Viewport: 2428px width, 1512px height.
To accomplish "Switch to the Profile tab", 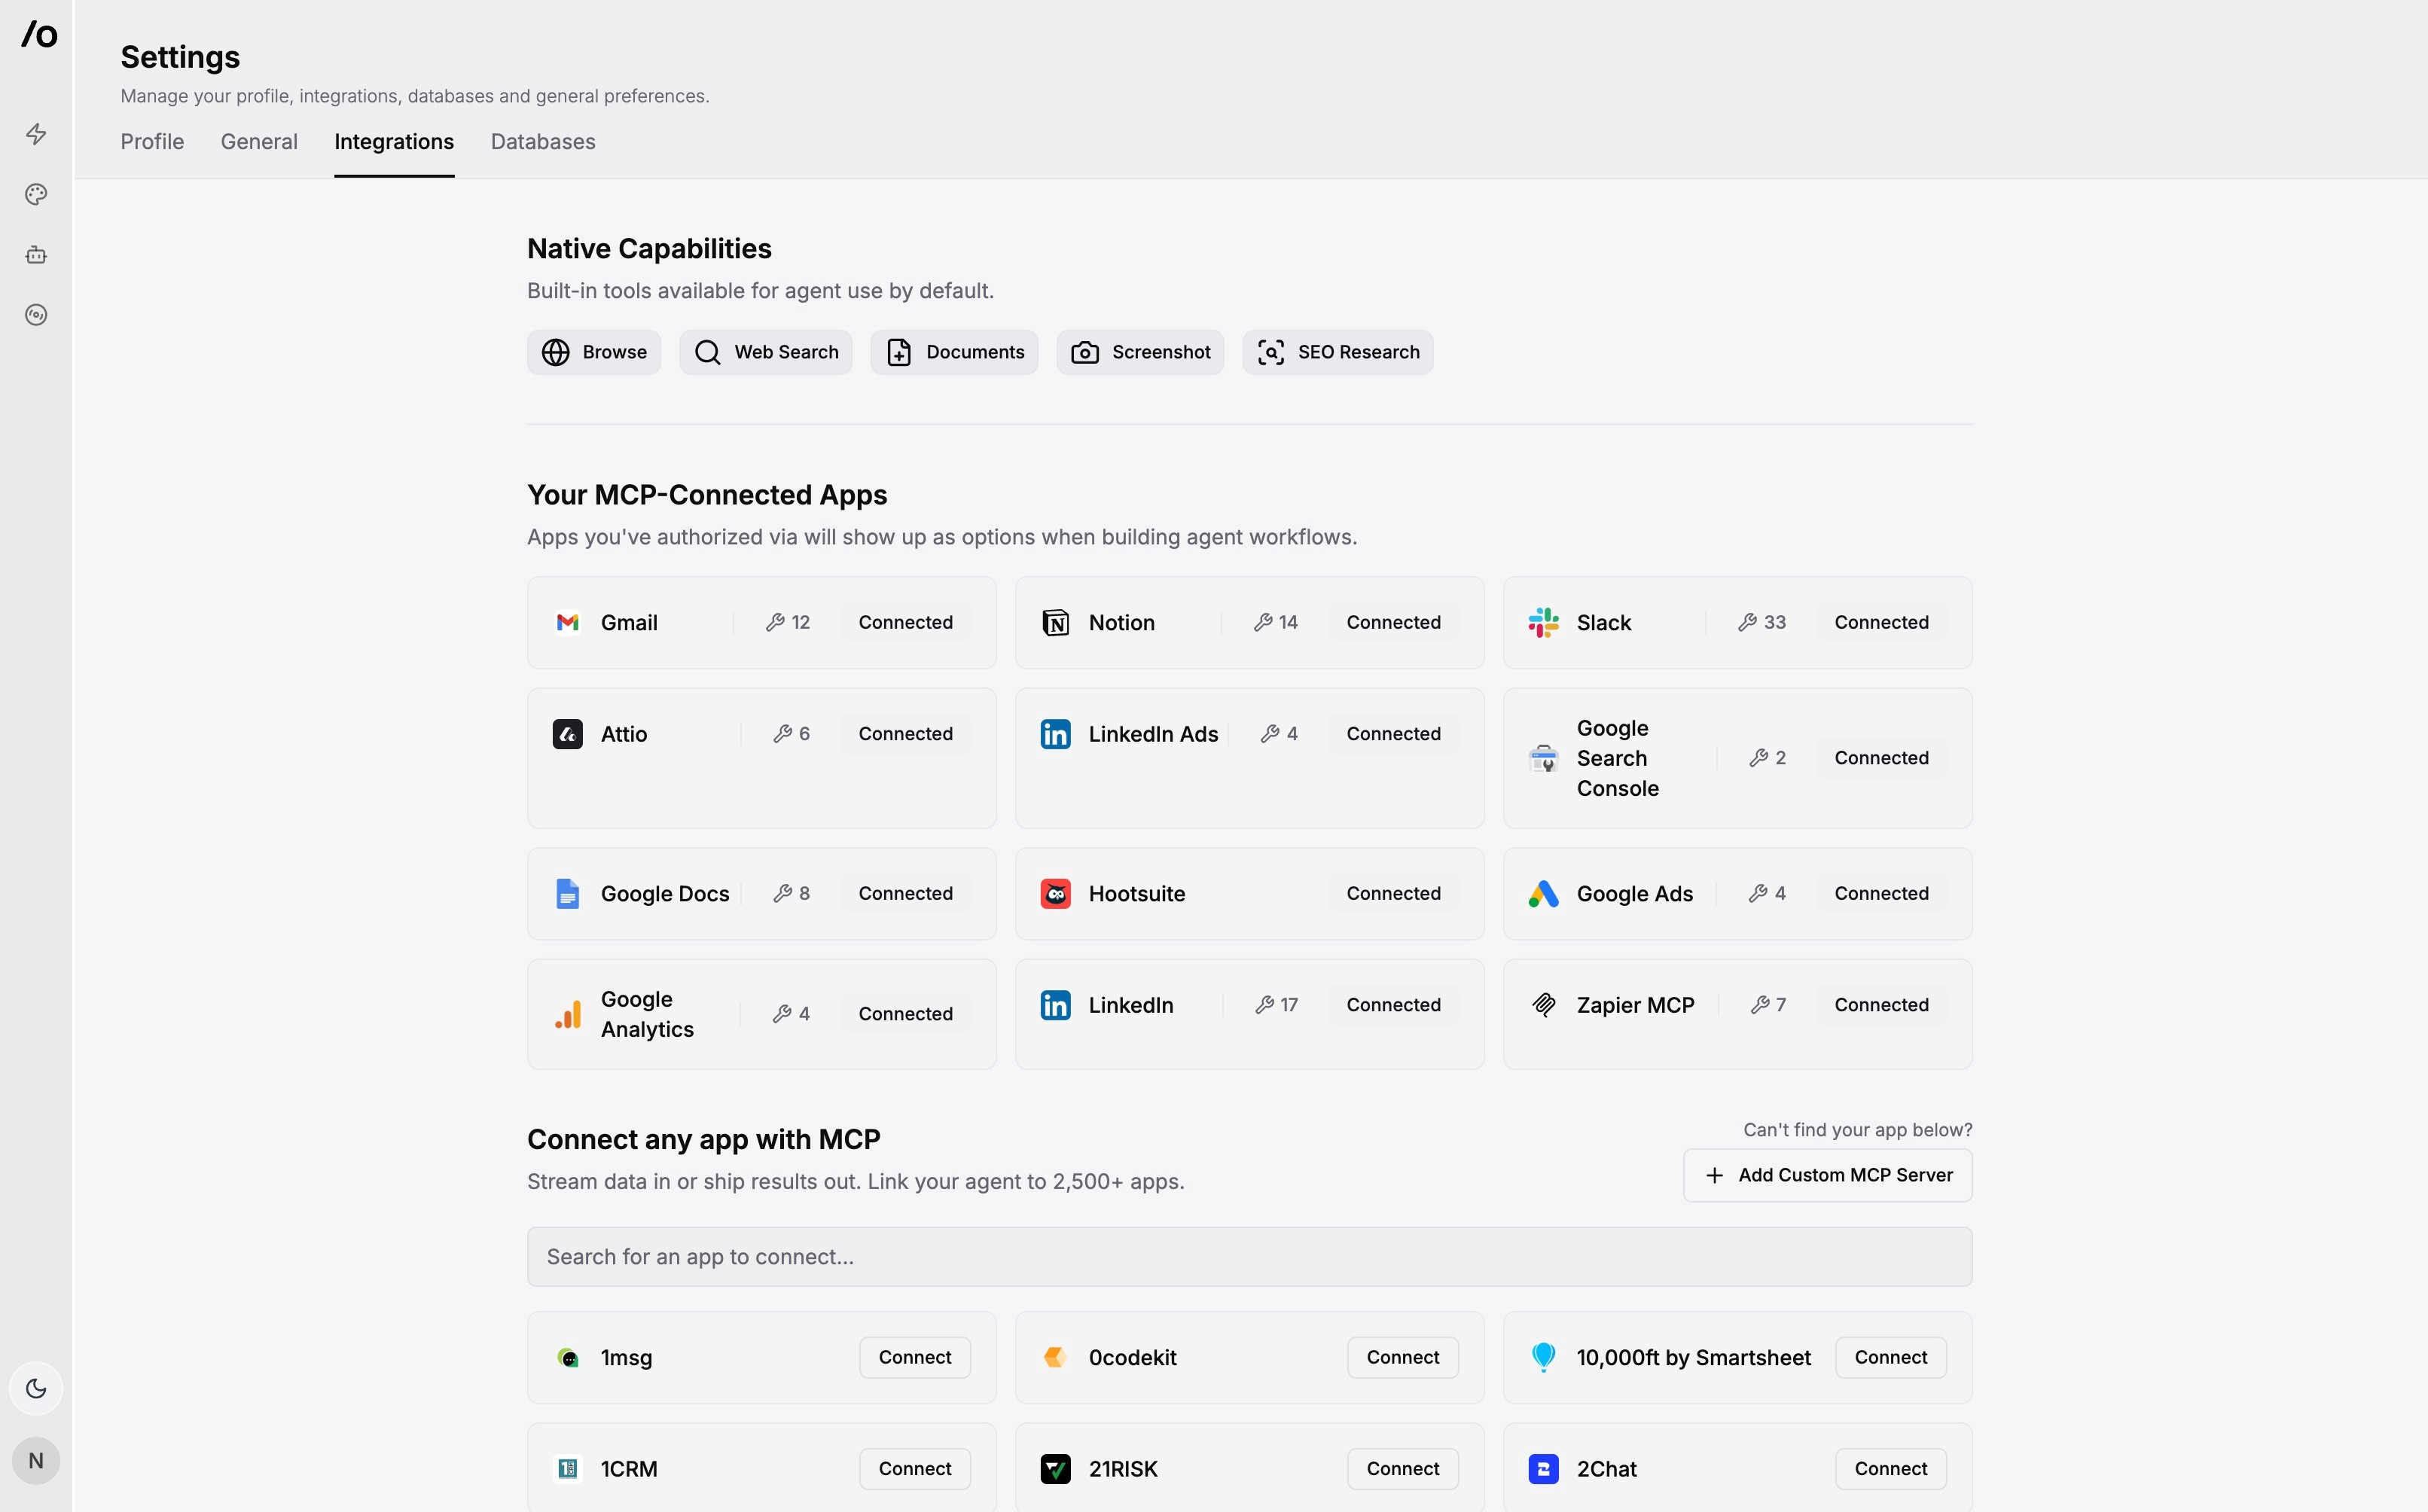I will pos(152,142).
